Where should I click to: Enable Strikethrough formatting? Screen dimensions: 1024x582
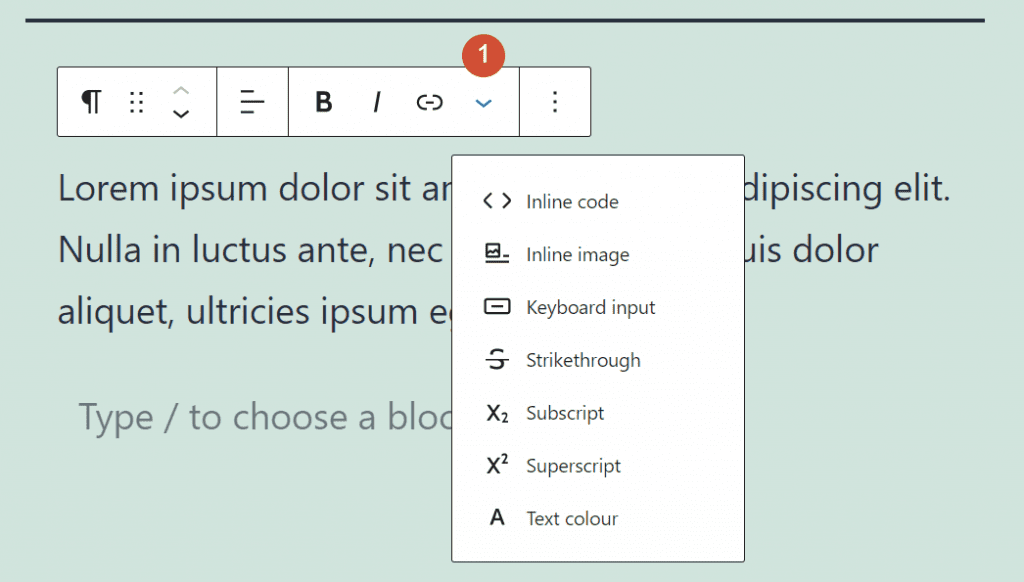pyautogui.click(x=584, y=360)
